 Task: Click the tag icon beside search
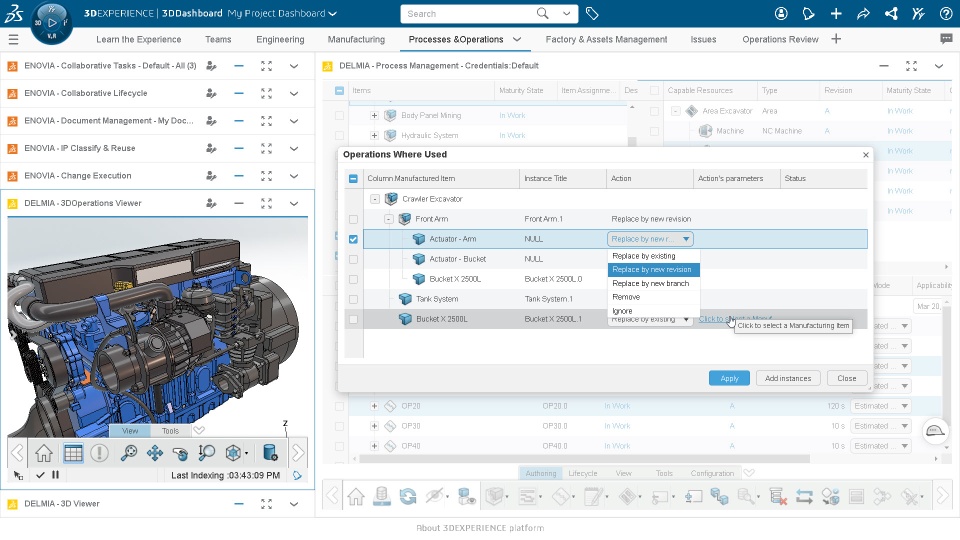pyautogui.click(x=591, y=13)
